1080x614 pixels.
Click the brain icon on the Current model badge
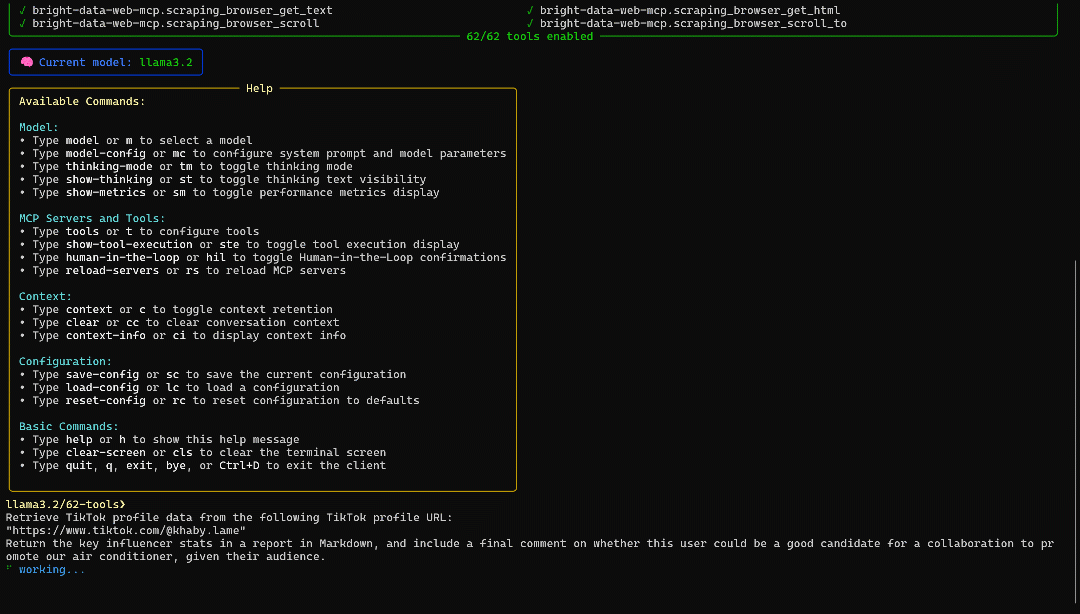pyautogui.click(x=26, y=61)
